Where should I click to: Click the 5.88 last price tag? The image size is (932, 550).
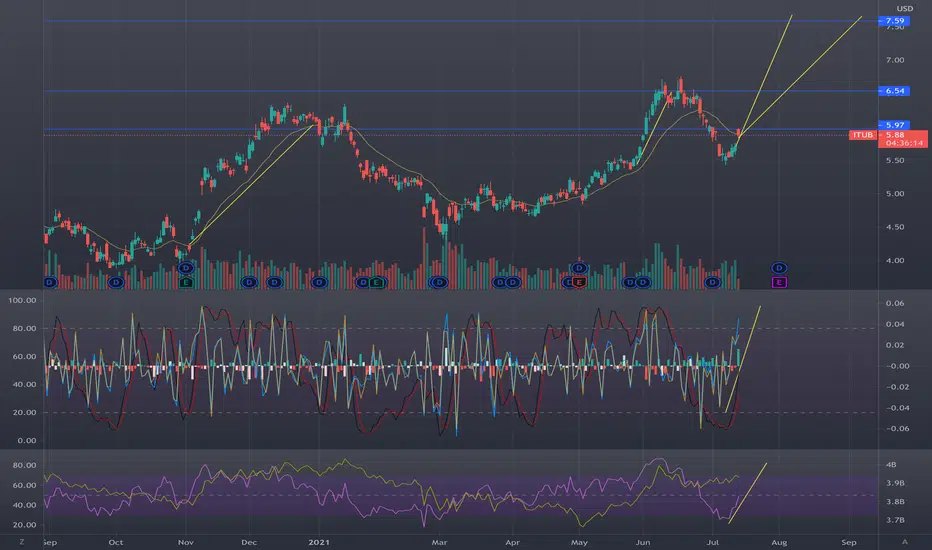[x=895, y=135]
